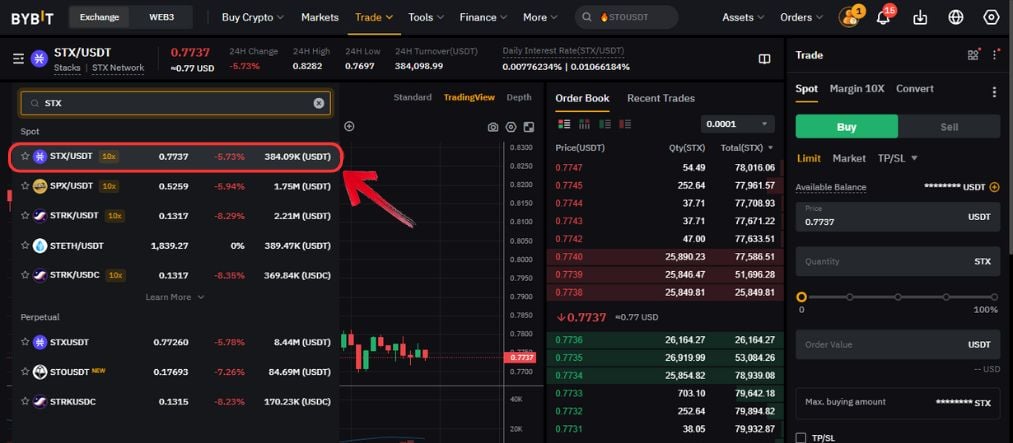Add indicator with chart plus icon
The height and width of the screenshot is (443, 1013).
[349, 127]
